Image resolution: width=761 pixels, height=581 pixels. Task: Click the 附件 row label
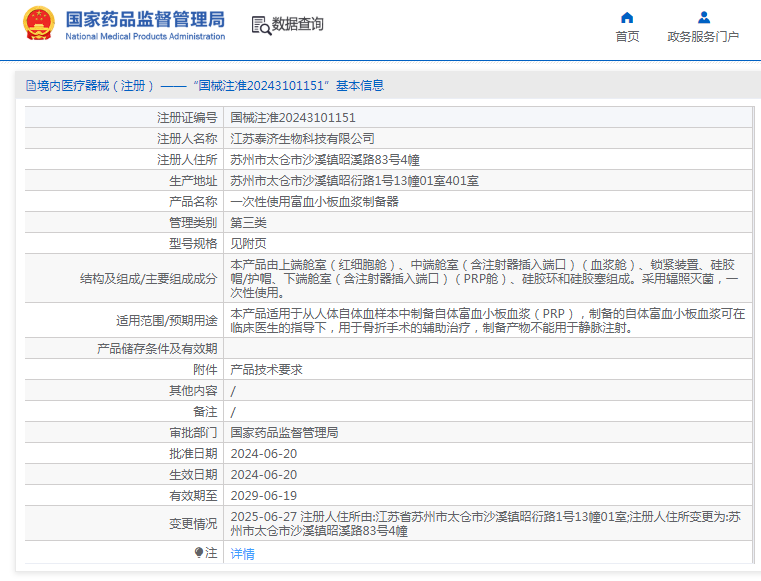click(205, 369)
